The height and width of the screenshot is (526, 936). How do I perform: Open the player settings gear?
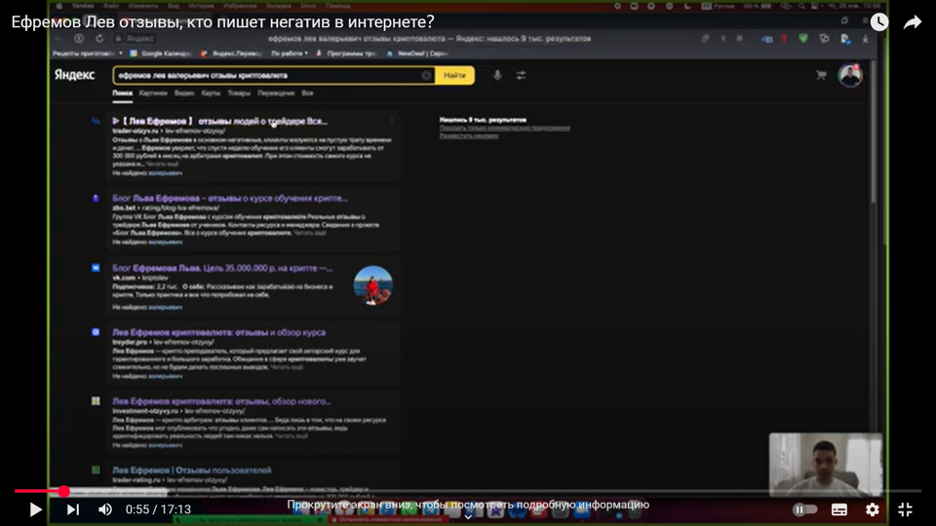872,509
